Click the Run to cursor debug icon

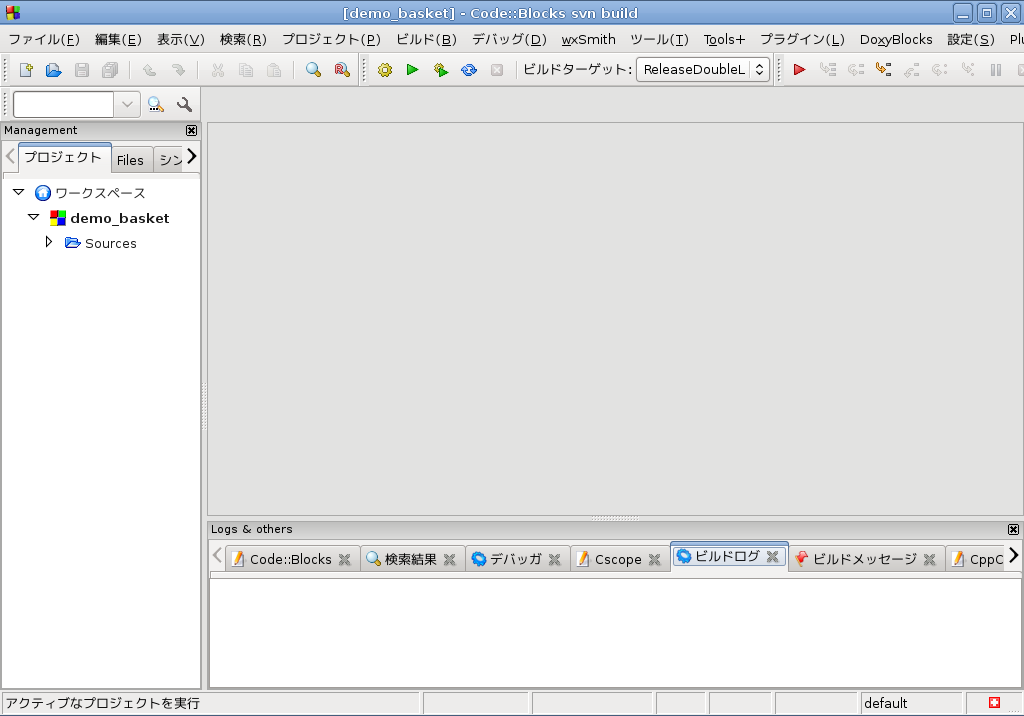click(827, 69)
